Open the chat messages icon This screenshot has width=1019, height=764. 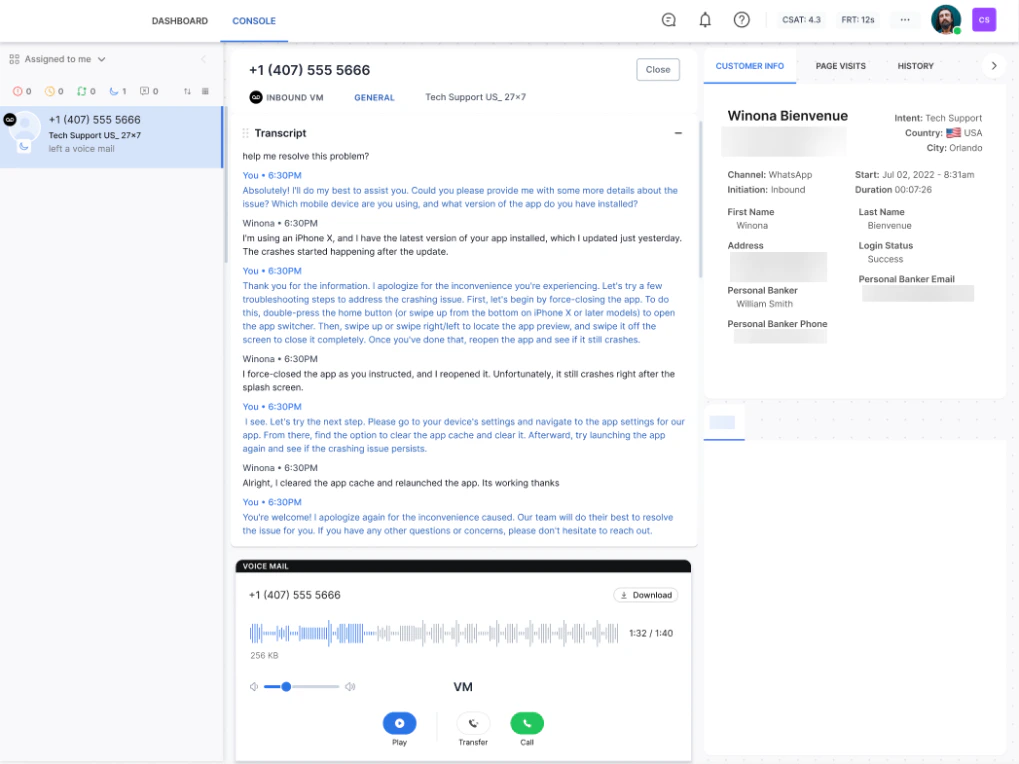[667, 20]
